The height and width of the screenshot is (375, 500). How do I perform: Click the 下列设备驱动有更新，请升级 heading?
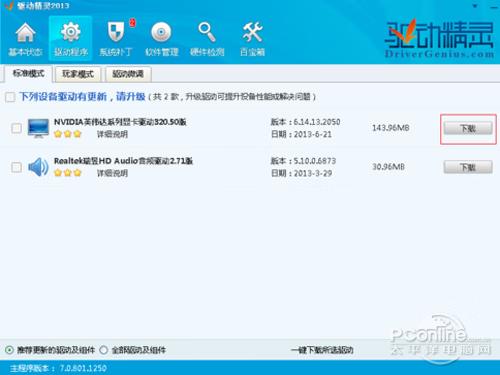(x=82, y=97)
